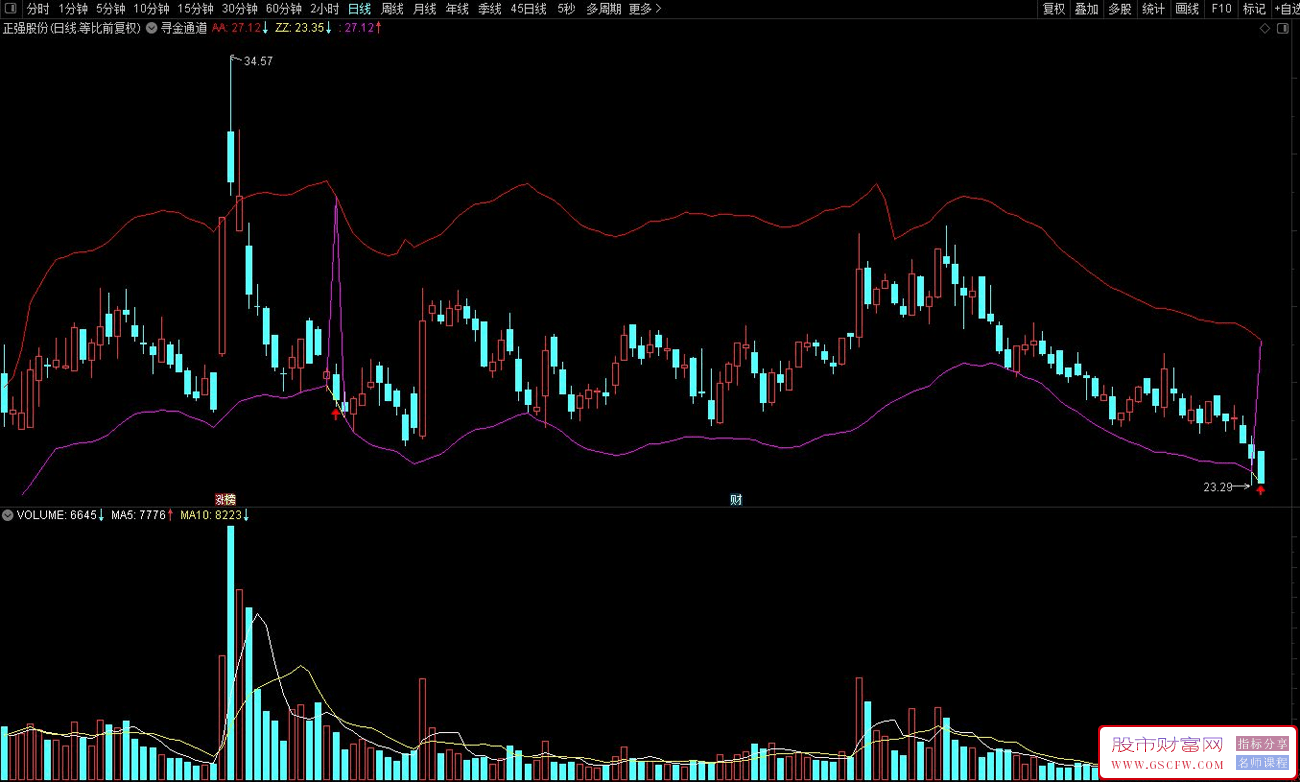This screenshot has height=782, width=1300.
Task: Select the 日线 daily period
Action: [x=359, y=9]
